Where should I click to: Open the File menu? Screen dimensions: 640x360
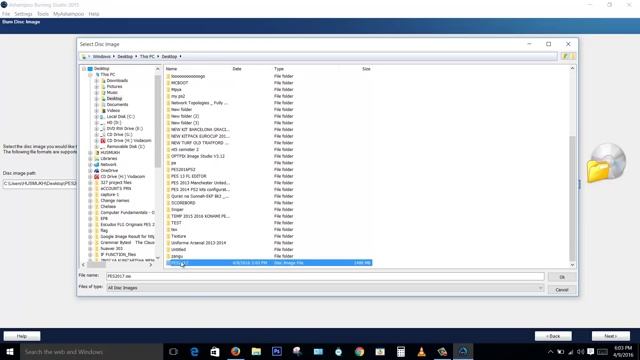pyautogui.click(x=6, y=14)
